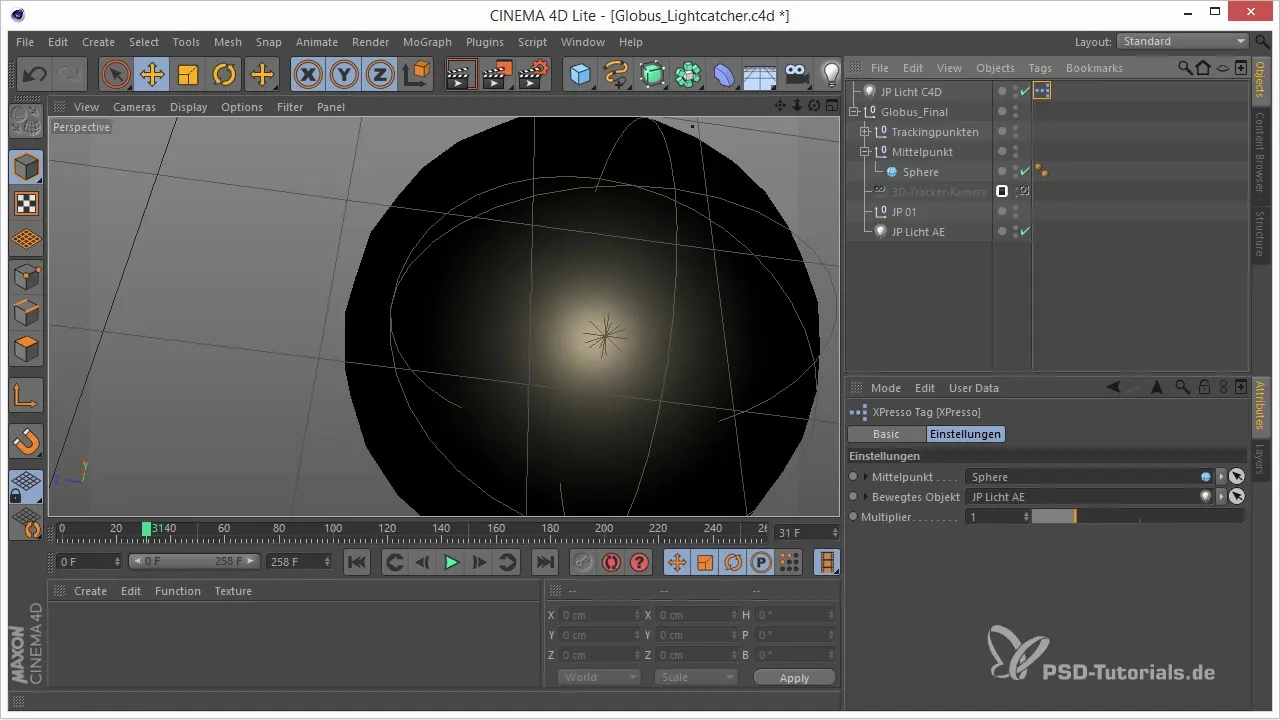The height and width of the screenshot is (720, 1280).
Task: Switch to the Basic tab
Action: [x=886, y=434]
